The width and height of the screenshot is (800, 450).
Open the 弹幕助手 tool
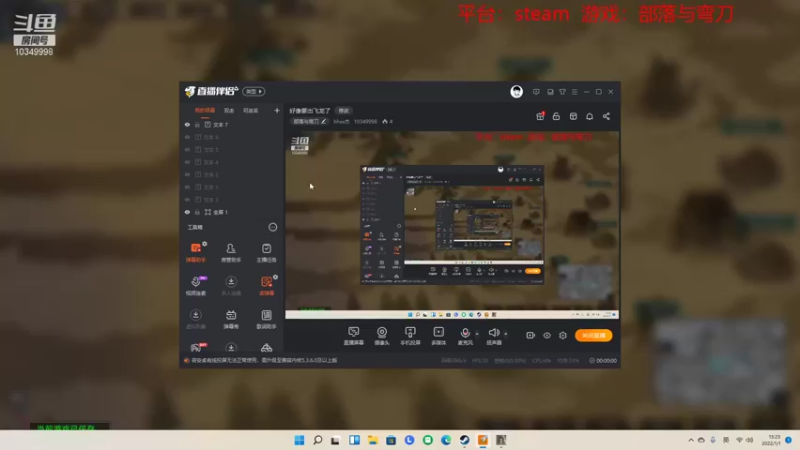196,252
